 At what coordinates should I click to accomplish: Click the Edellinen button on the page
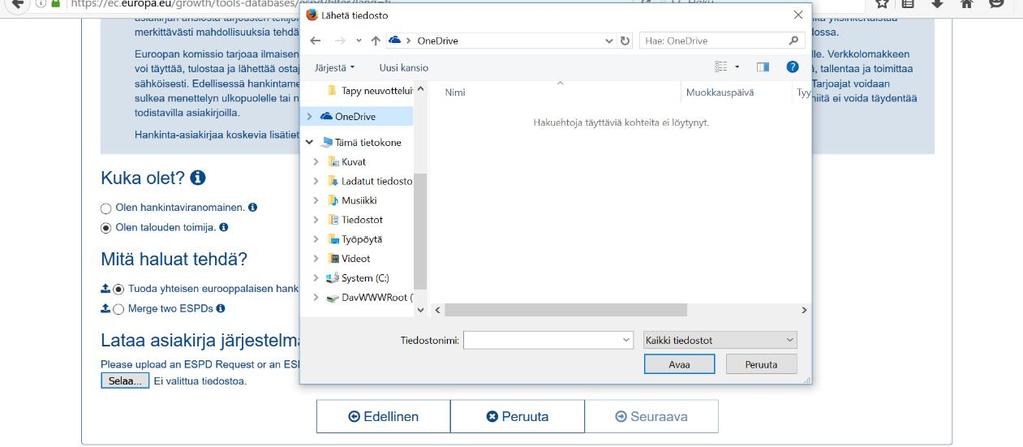click(x=384, y=416)
